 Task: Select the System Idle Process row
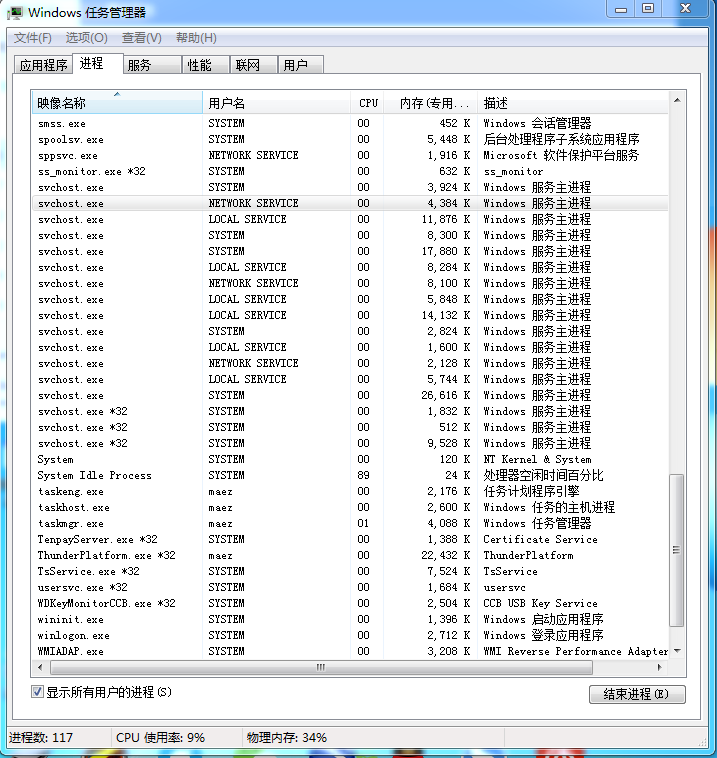click(350, 475)
